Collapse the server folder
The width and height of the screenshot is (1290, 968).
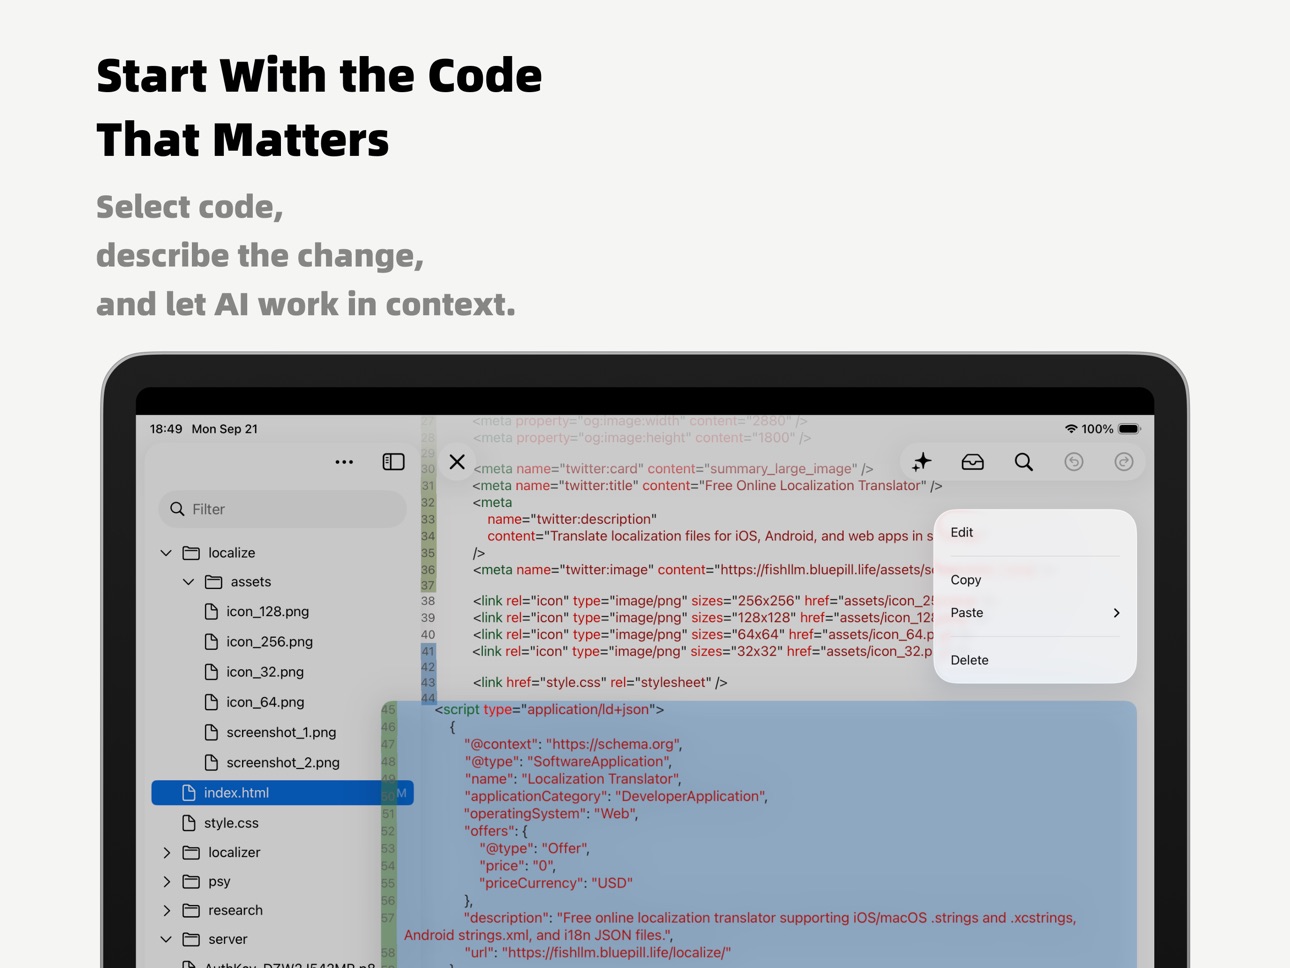(166, 940)
